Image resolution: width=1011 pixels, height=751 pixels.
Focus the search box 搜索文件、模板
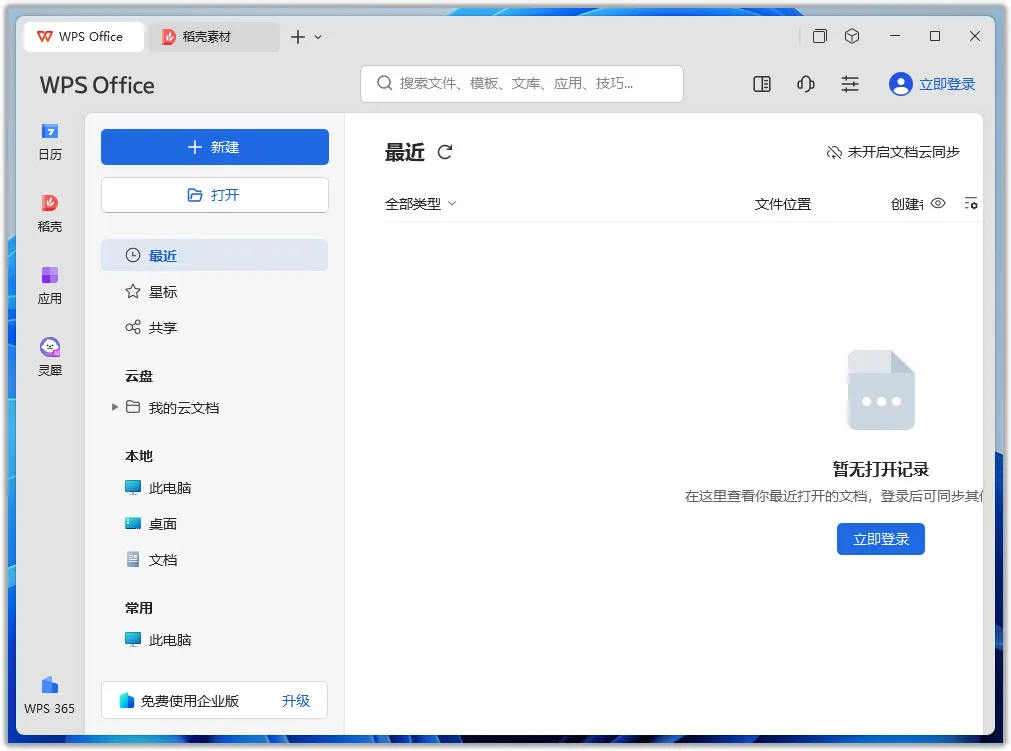522,84
